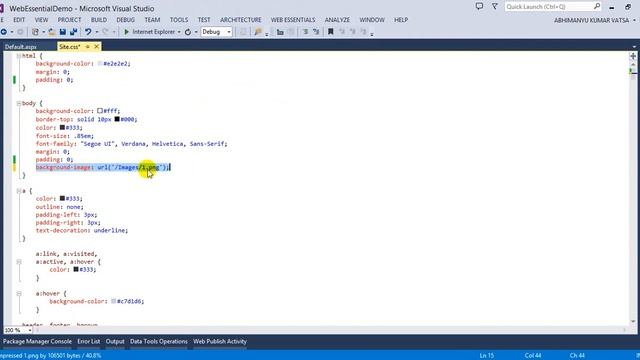Click the #fff color swatch in body rule
Screen dimensions: 640x360
click(100, 111)
